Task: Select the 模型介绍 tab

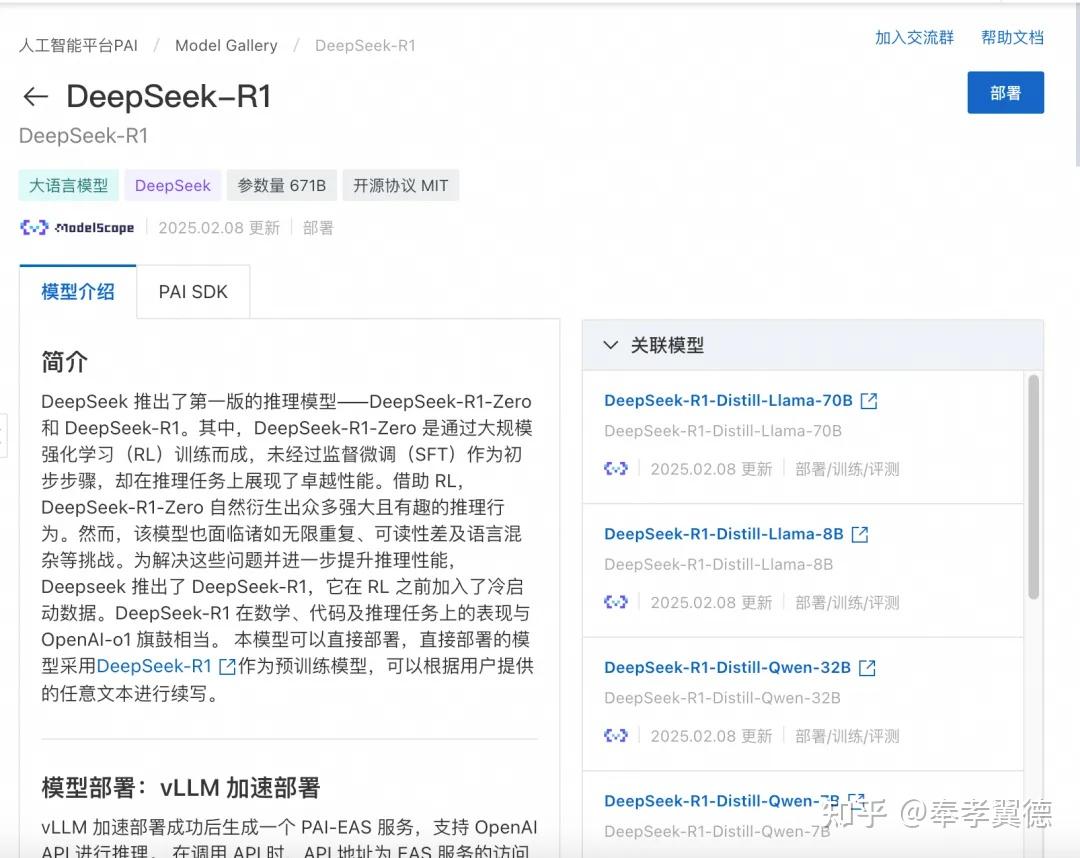Action: (x=77, y=291)
